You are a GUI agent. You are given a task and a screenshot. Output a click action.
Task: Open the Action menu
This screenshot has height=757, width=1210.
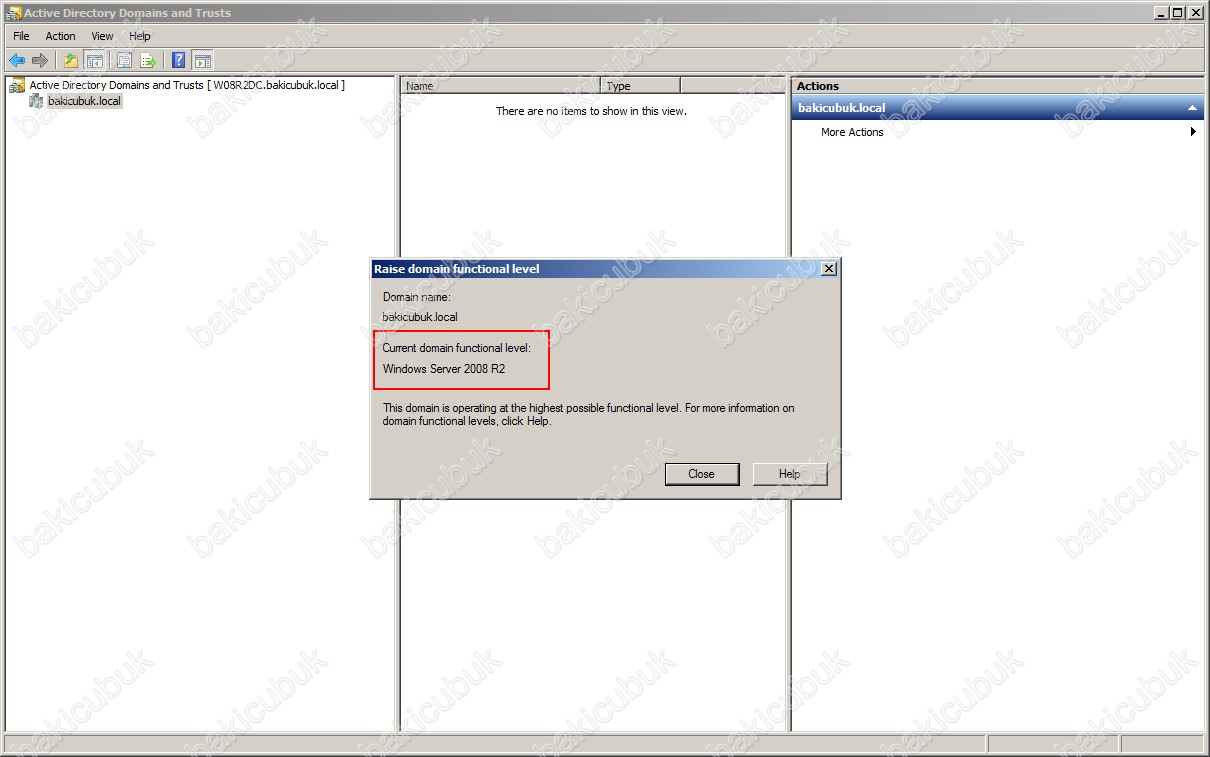pos(61,36)
